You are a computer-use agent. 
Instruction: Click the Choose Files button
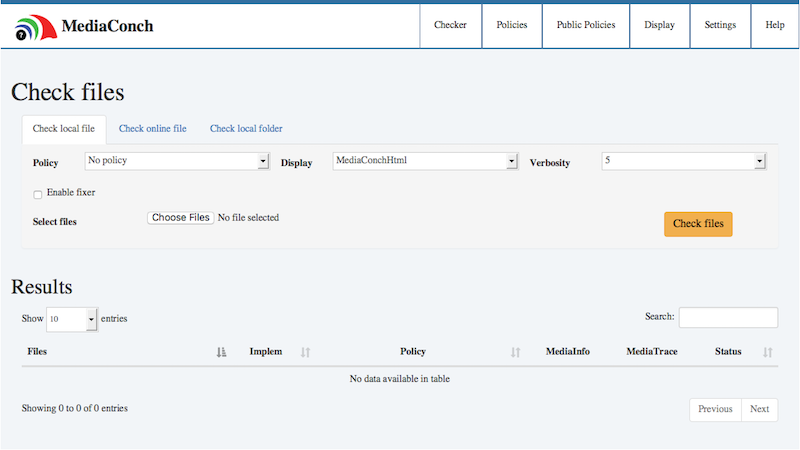(x=181, y=218)
